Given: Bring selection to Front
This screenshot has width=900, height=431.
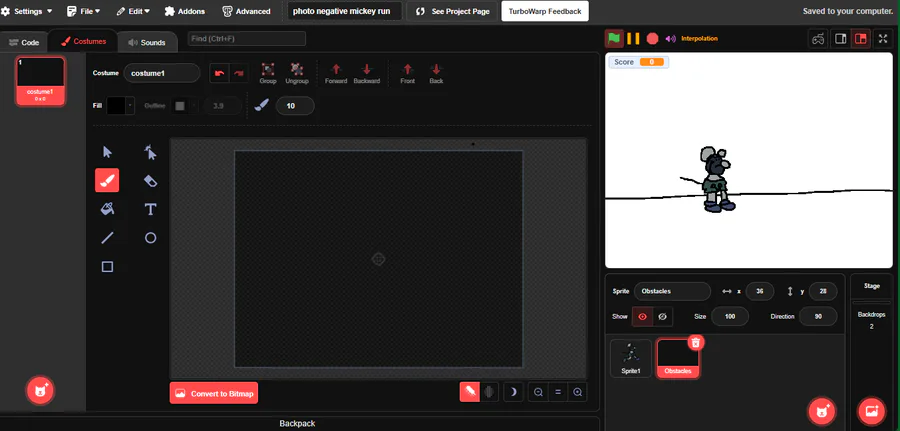Looking at the screenshot, I should (x=408, y=73).
